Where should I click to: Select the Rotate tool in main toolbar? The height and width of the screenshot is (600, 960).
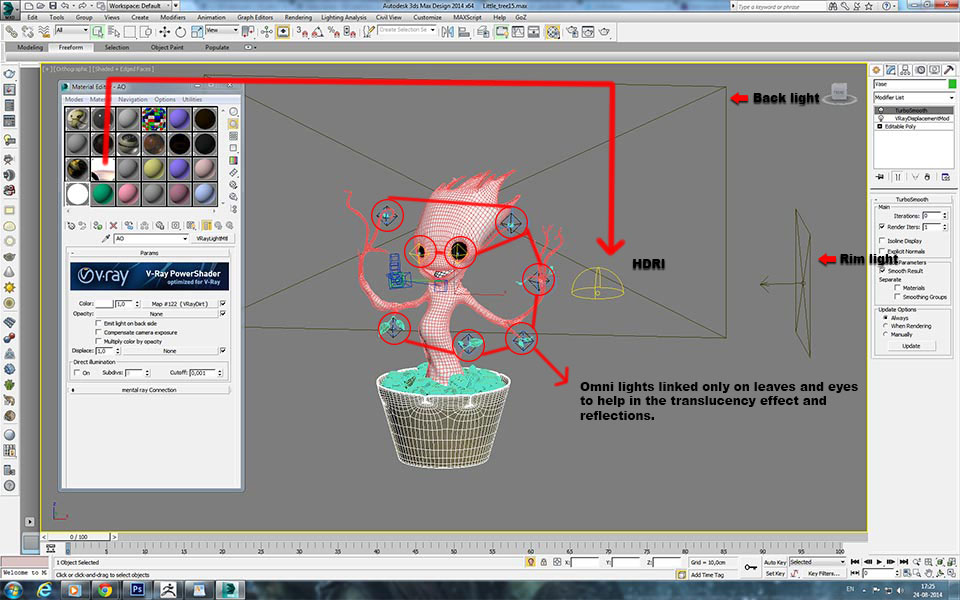[181, 31]
